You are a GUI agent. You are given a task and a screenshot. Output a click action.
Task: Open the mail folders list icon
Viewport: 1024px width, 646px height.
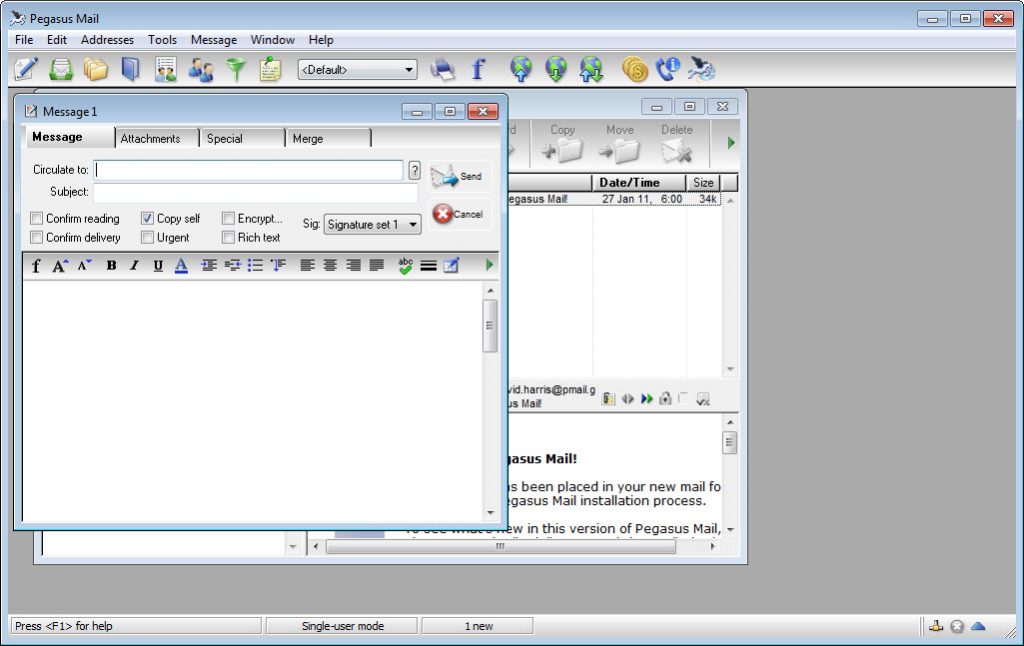point(95,69)
